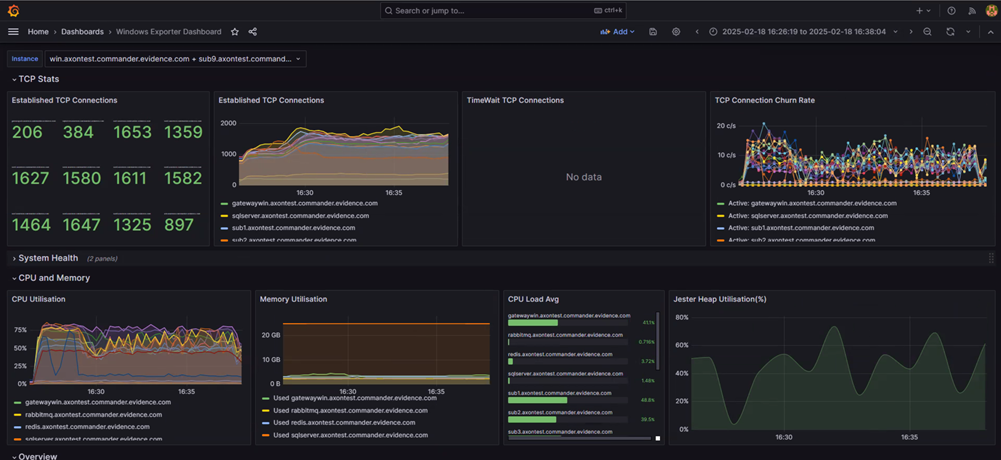1001x460 pixels.
Task: Click the 897 stat value
Action: (178, 225)
